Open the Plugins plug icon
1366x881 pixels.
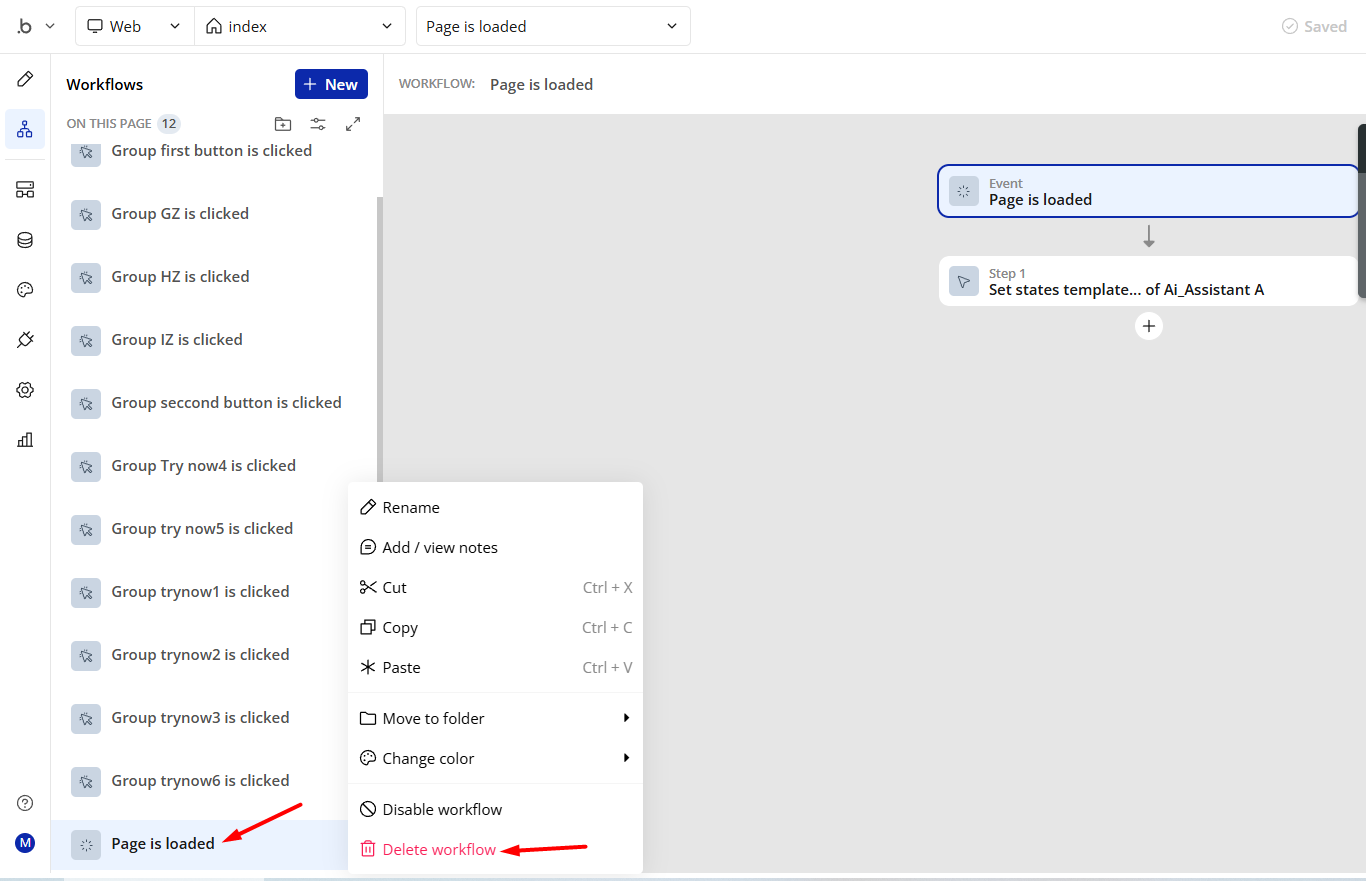25,340
